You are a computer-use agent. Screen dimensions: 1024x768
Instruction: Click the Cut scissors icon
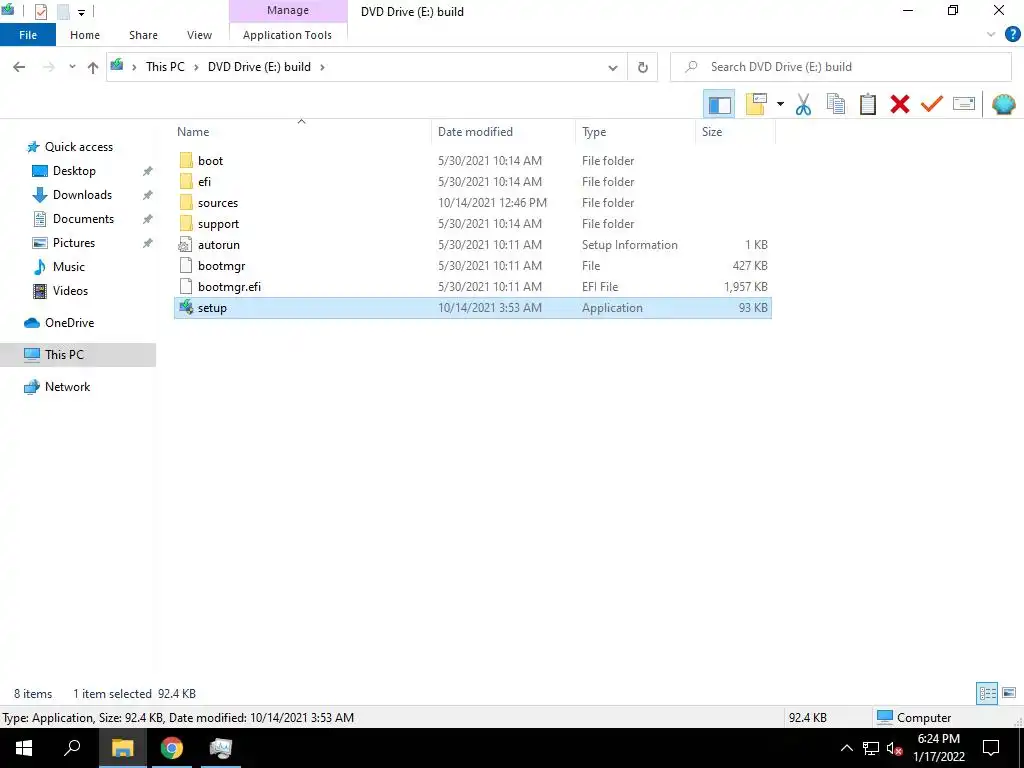803,104
